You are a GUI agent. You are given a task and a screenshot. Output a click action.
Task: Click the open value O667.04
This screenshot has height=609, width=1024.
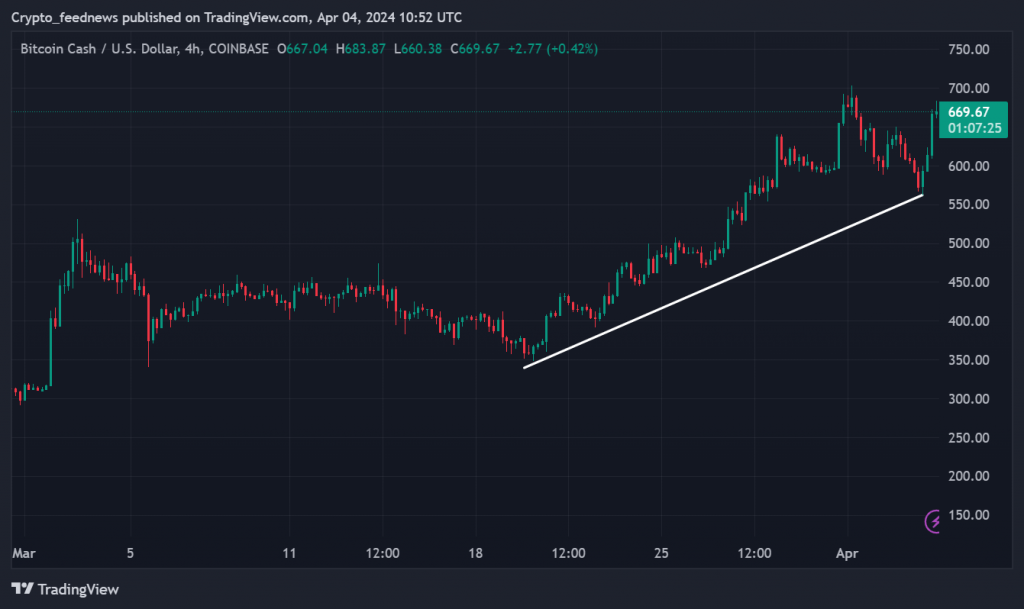coord(306,49)
